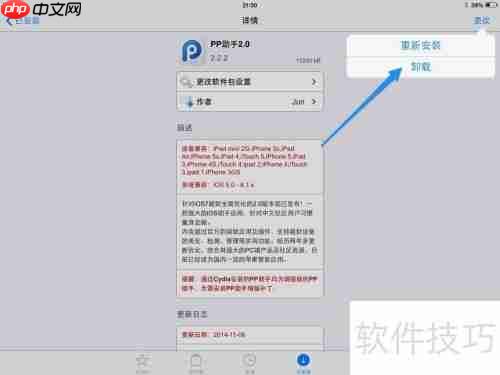The height and width of the screenshot is (375, 500).
Task: Choose 重新安装 (reinstall) from the popup menu
Action: click(420, 45)
